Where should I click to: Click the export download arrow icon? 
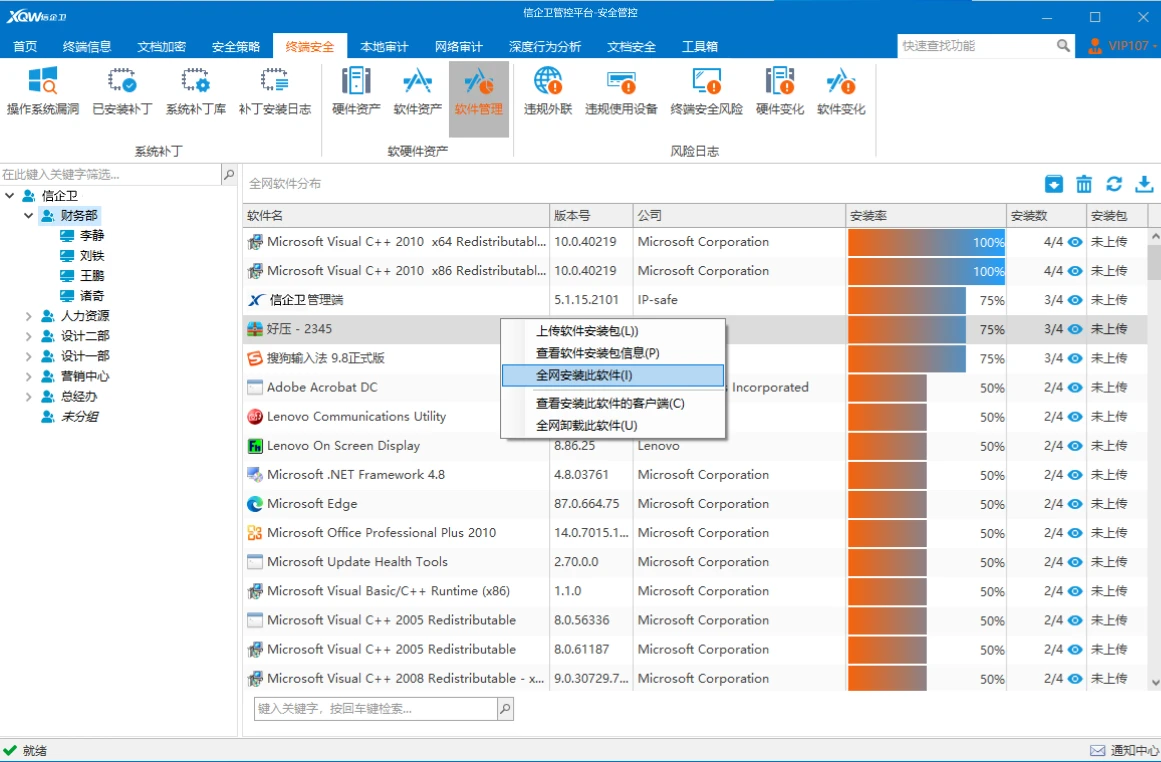coord(1145,184)
